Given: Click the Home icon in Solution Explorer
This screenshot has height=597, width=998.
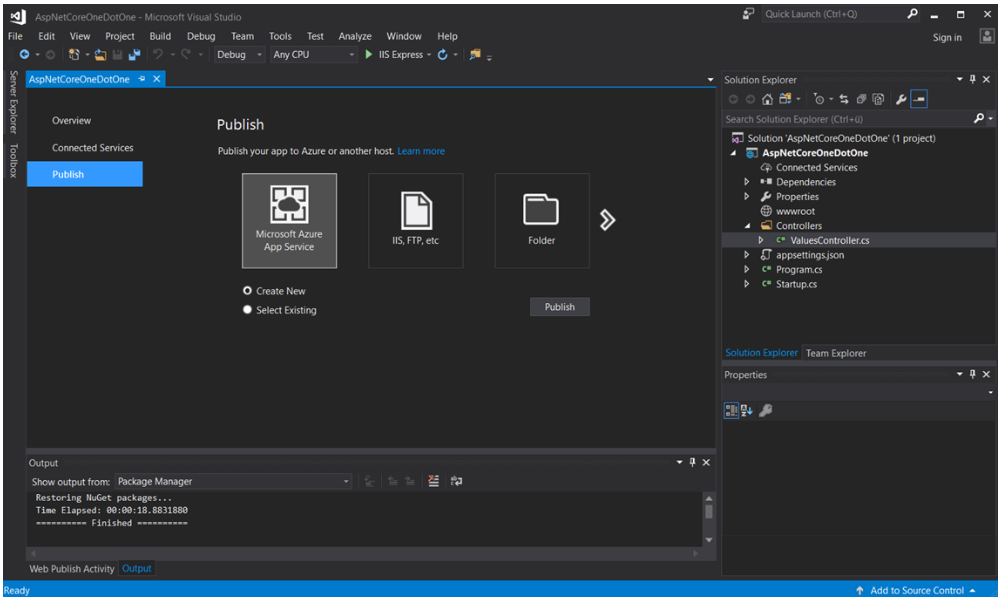Looking at the screenshot, I should [767, 99].
